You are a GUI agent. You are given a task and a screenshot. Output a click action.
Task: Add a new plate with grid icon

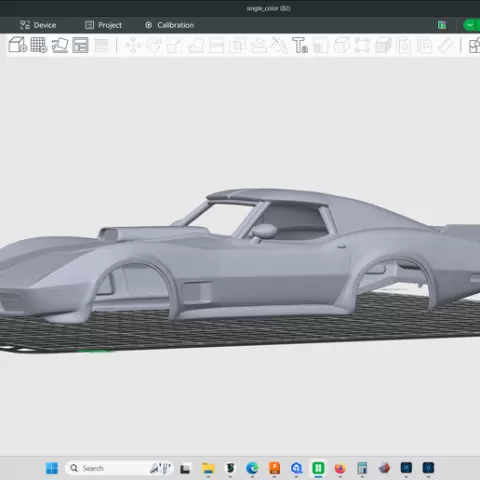[39, 45]
